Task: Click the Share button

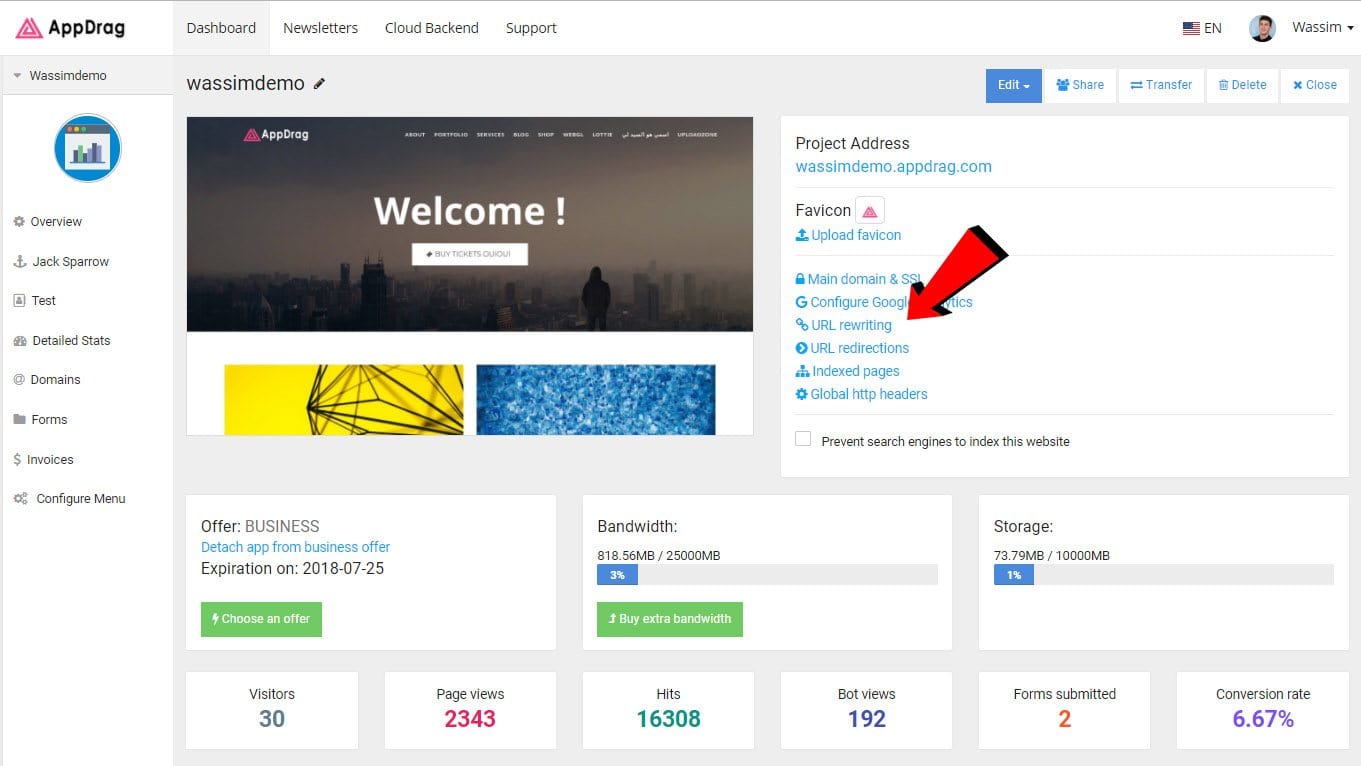Action: [x=1080, y=85]
